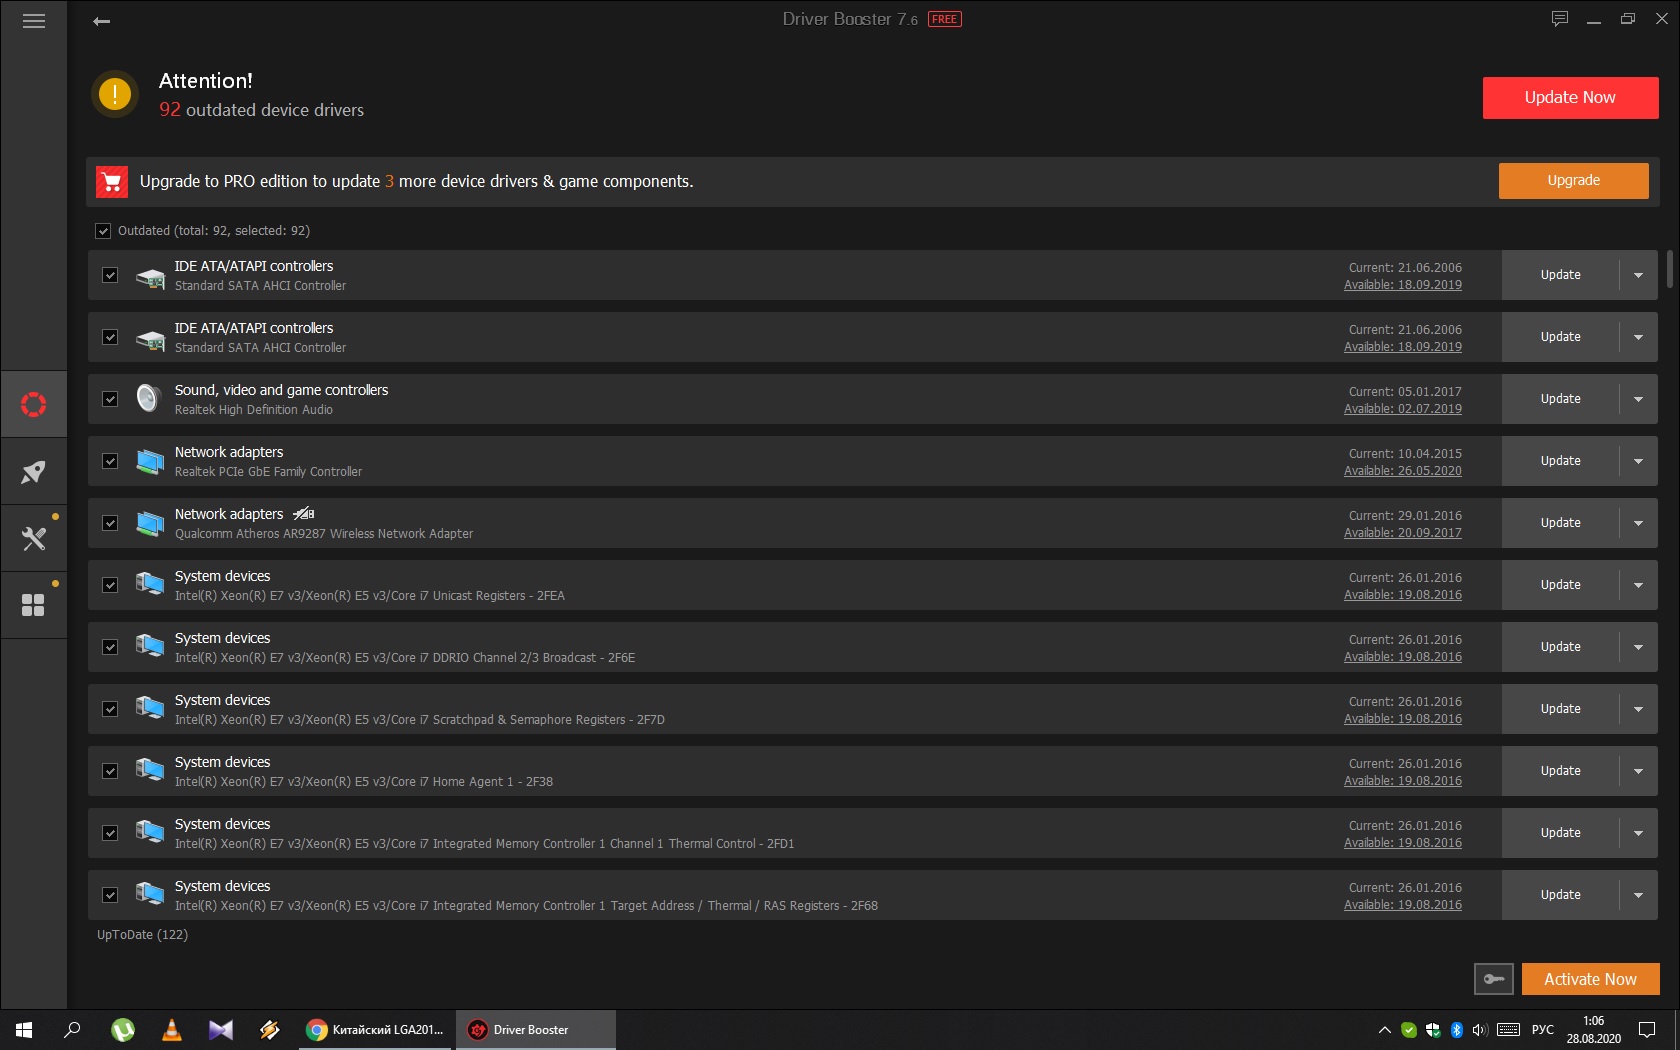The image size is (1680, 1050).
Task: Click the red shopping cart icon
Action: click(112, 182)
